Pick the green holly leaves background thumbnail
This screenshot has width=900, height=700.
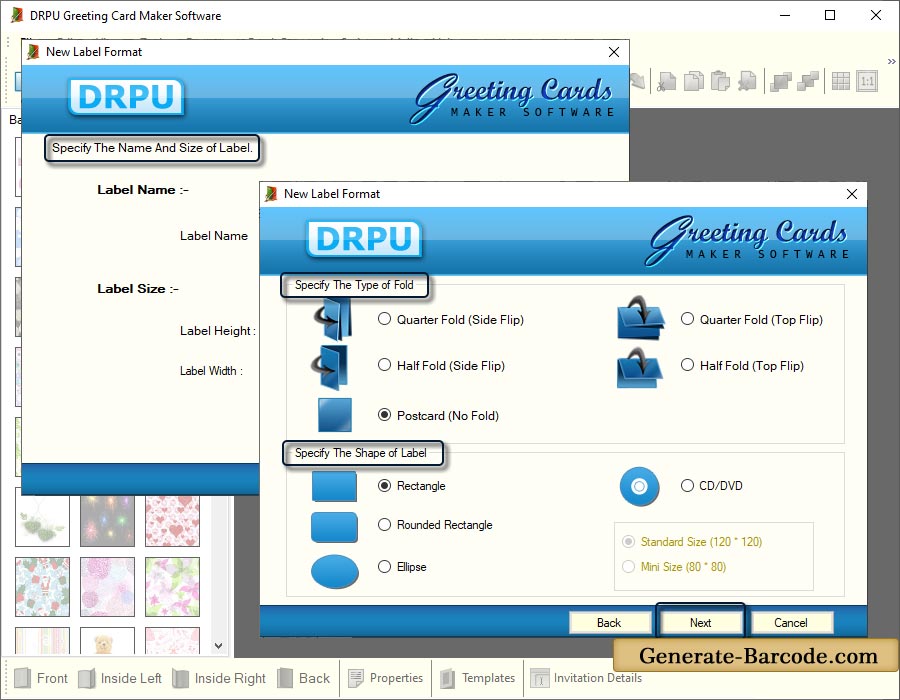(42, 521)
